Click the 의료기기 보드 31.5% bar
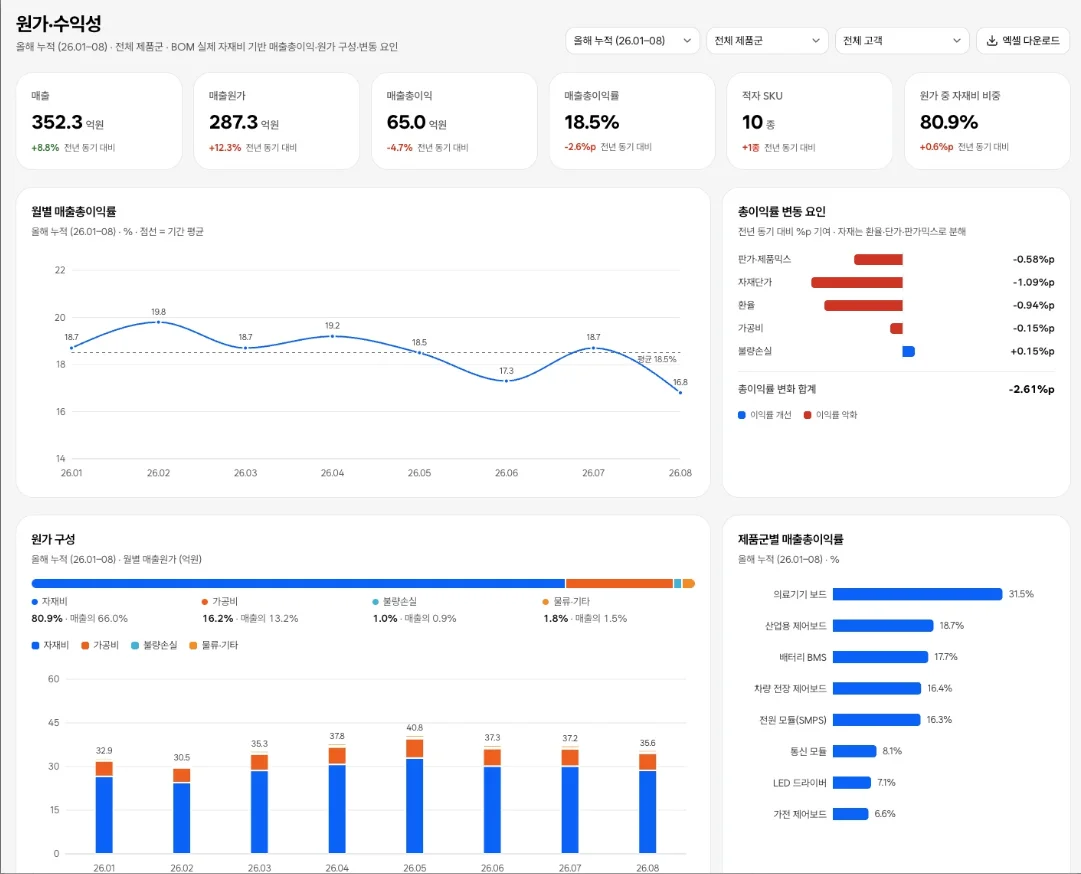 pyautogui.click(x=917, y=594)
